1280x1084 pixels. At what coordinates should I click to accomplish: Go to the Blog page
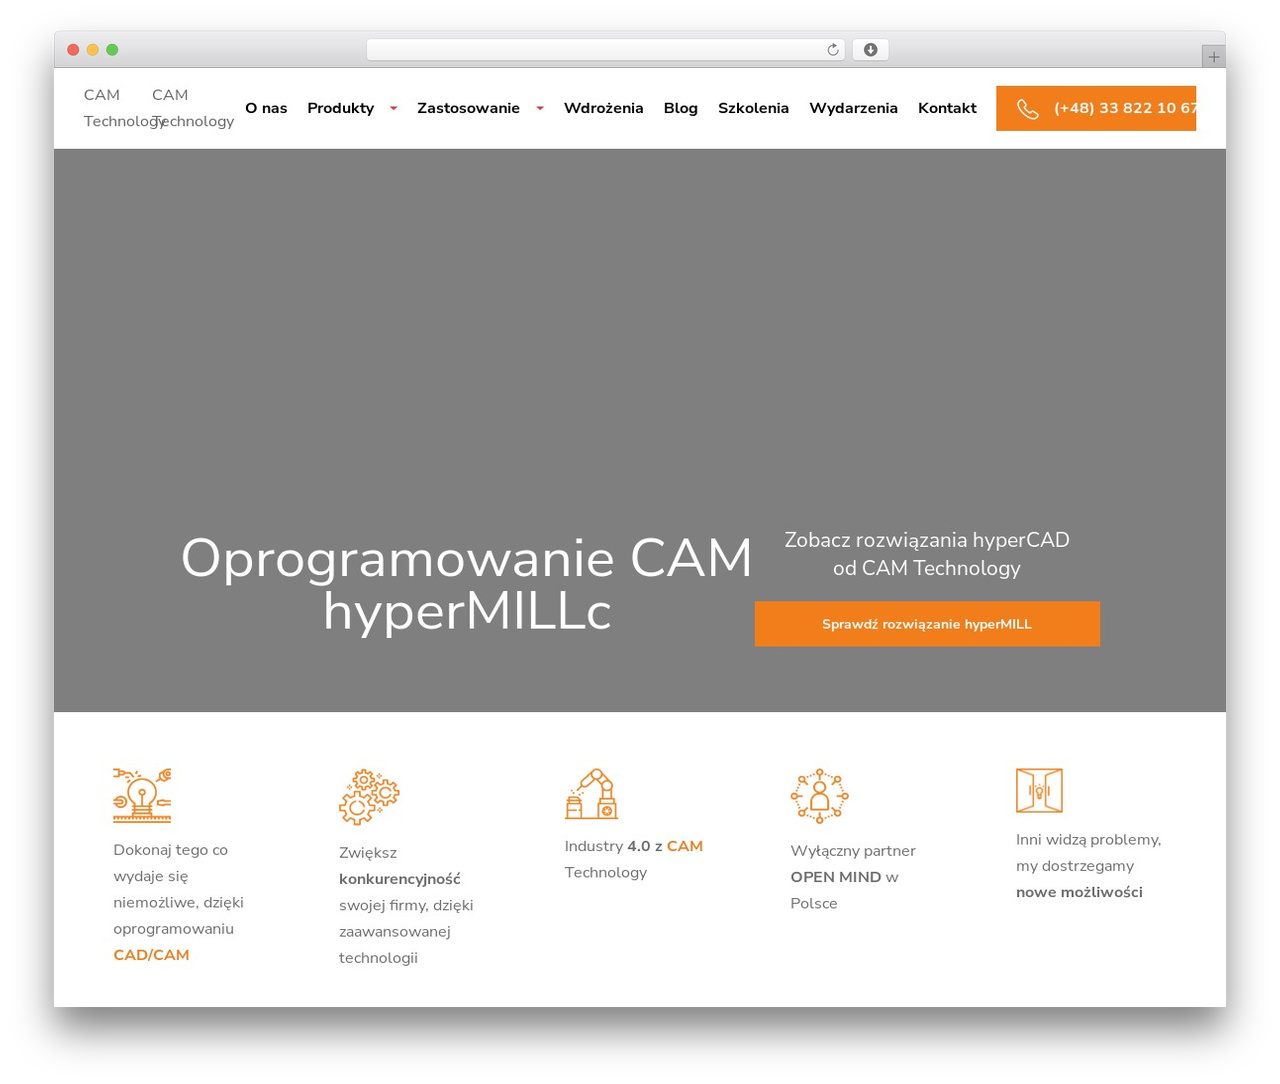click(680, 108)
